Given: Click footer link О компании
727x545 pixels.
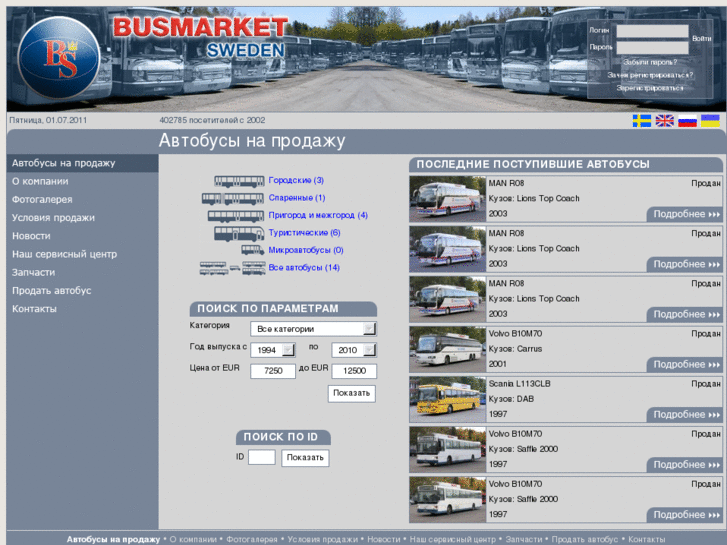Looking at the screenshot, I should [x=193, y=539].
